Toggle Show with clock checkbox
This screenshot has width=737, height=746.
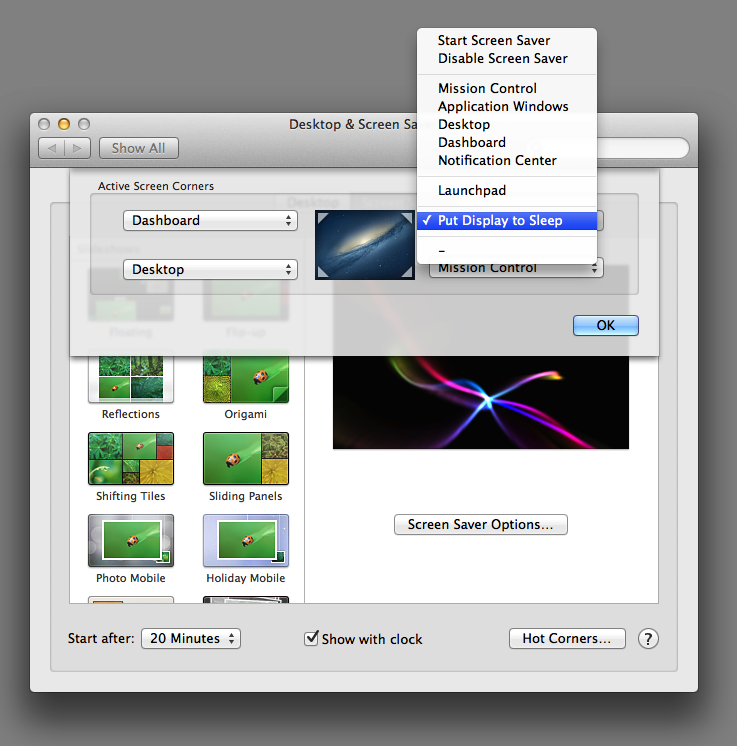point(311,638)
